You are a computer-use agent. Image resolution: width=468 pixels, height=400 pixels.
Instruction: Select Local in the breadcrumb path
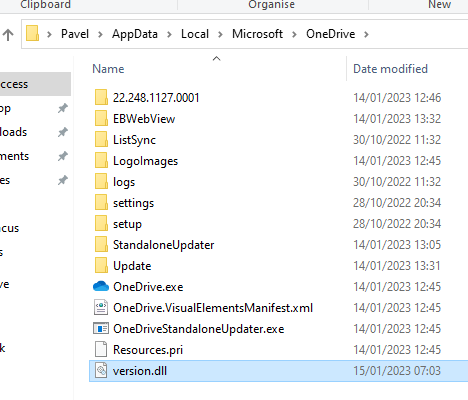click(x=195, y=34)
